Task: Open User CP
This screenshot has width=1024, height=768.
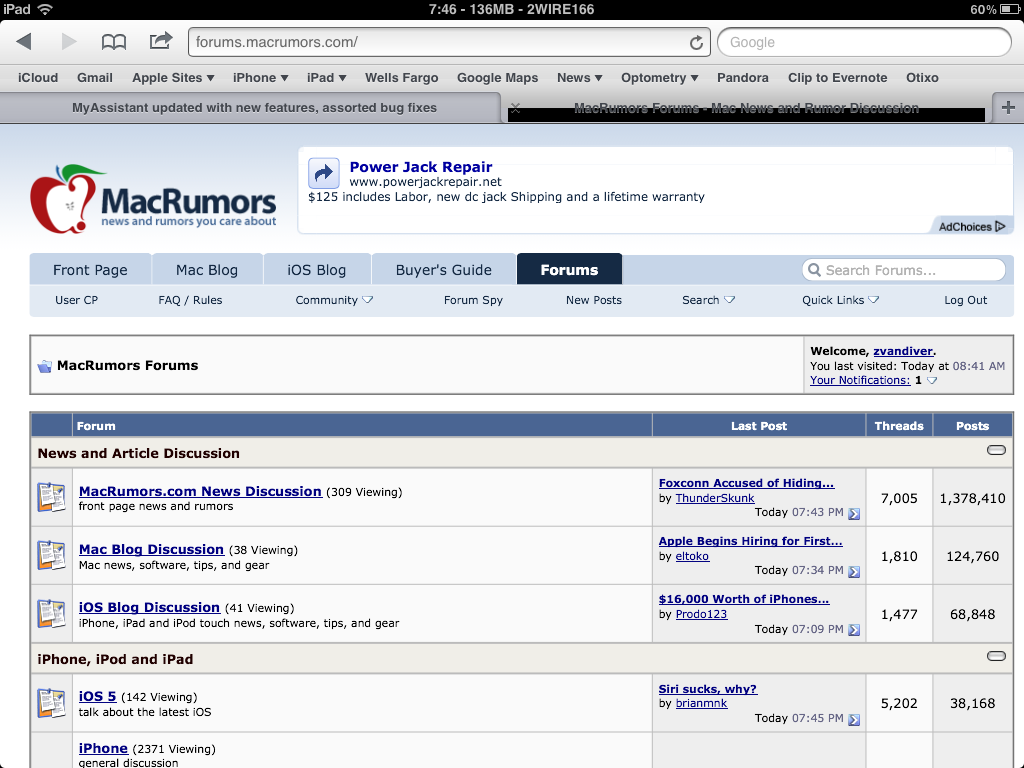Action: pyautogui.click(x=76, y=300)
